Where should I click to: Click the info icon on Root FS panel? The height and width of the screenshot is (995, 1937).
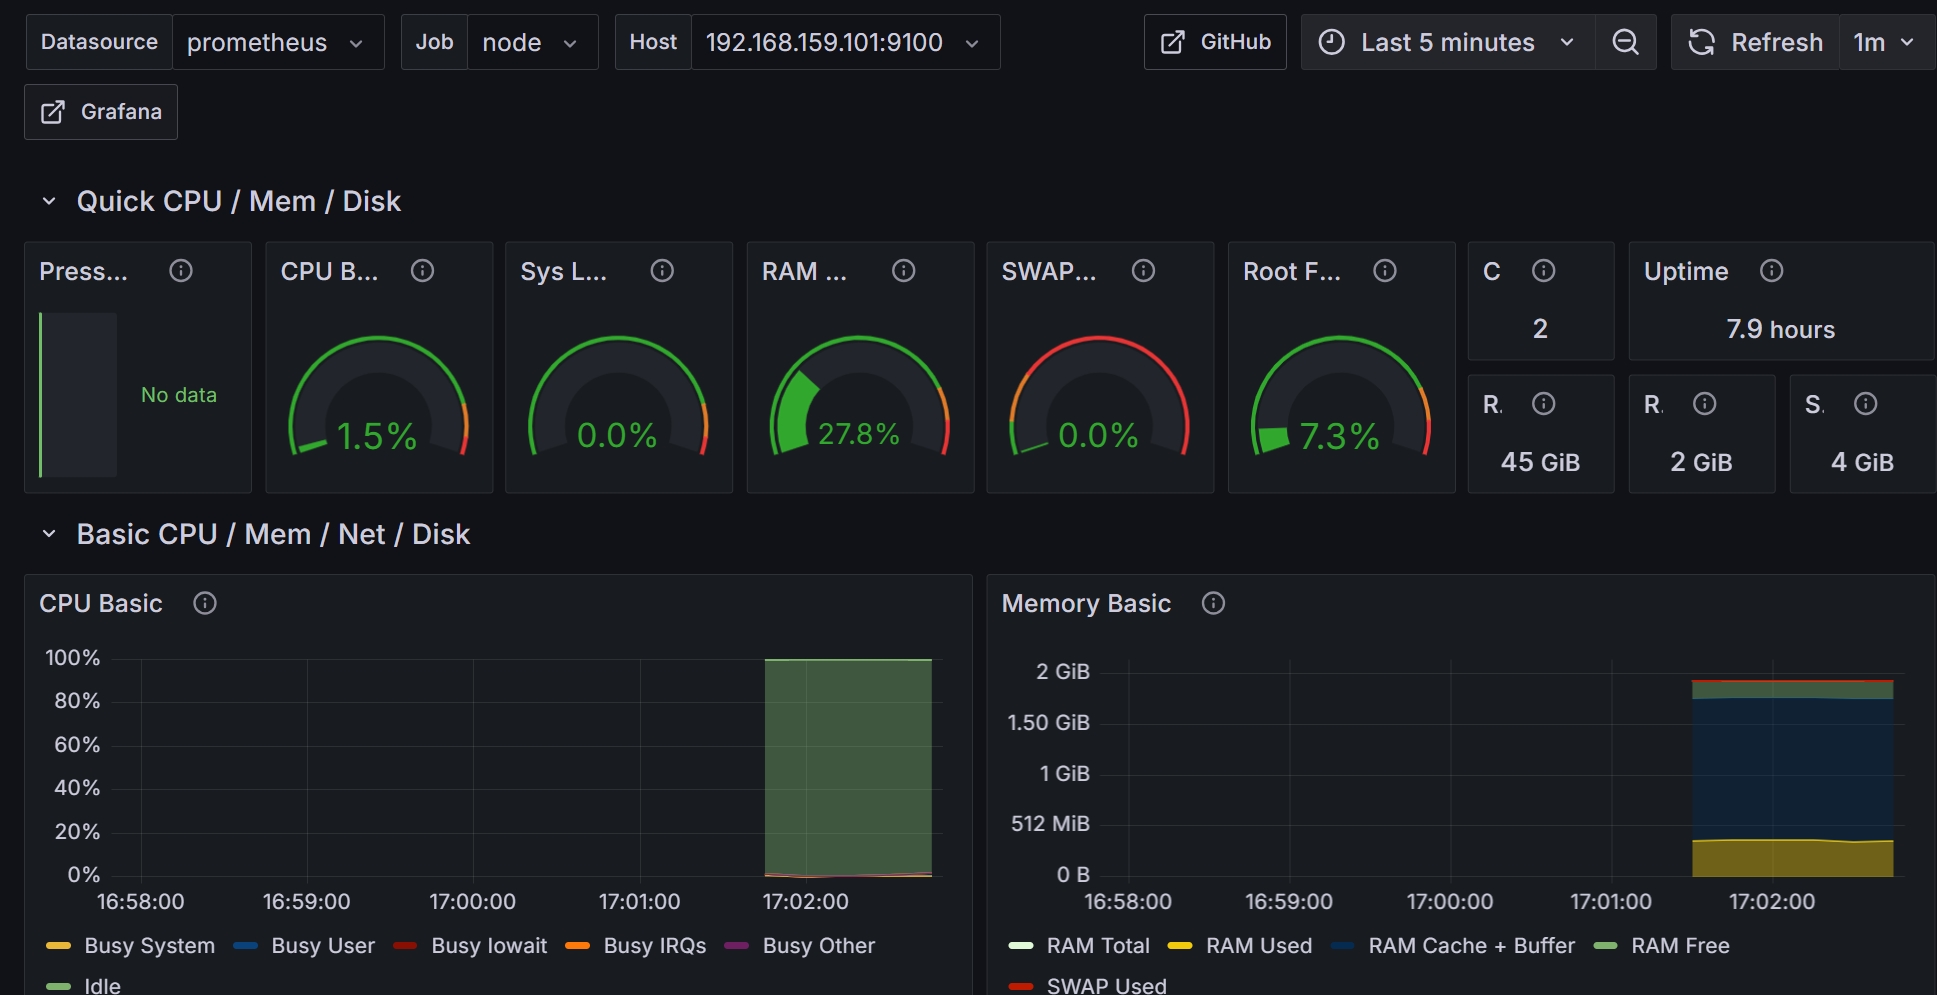click(1385, 271)
